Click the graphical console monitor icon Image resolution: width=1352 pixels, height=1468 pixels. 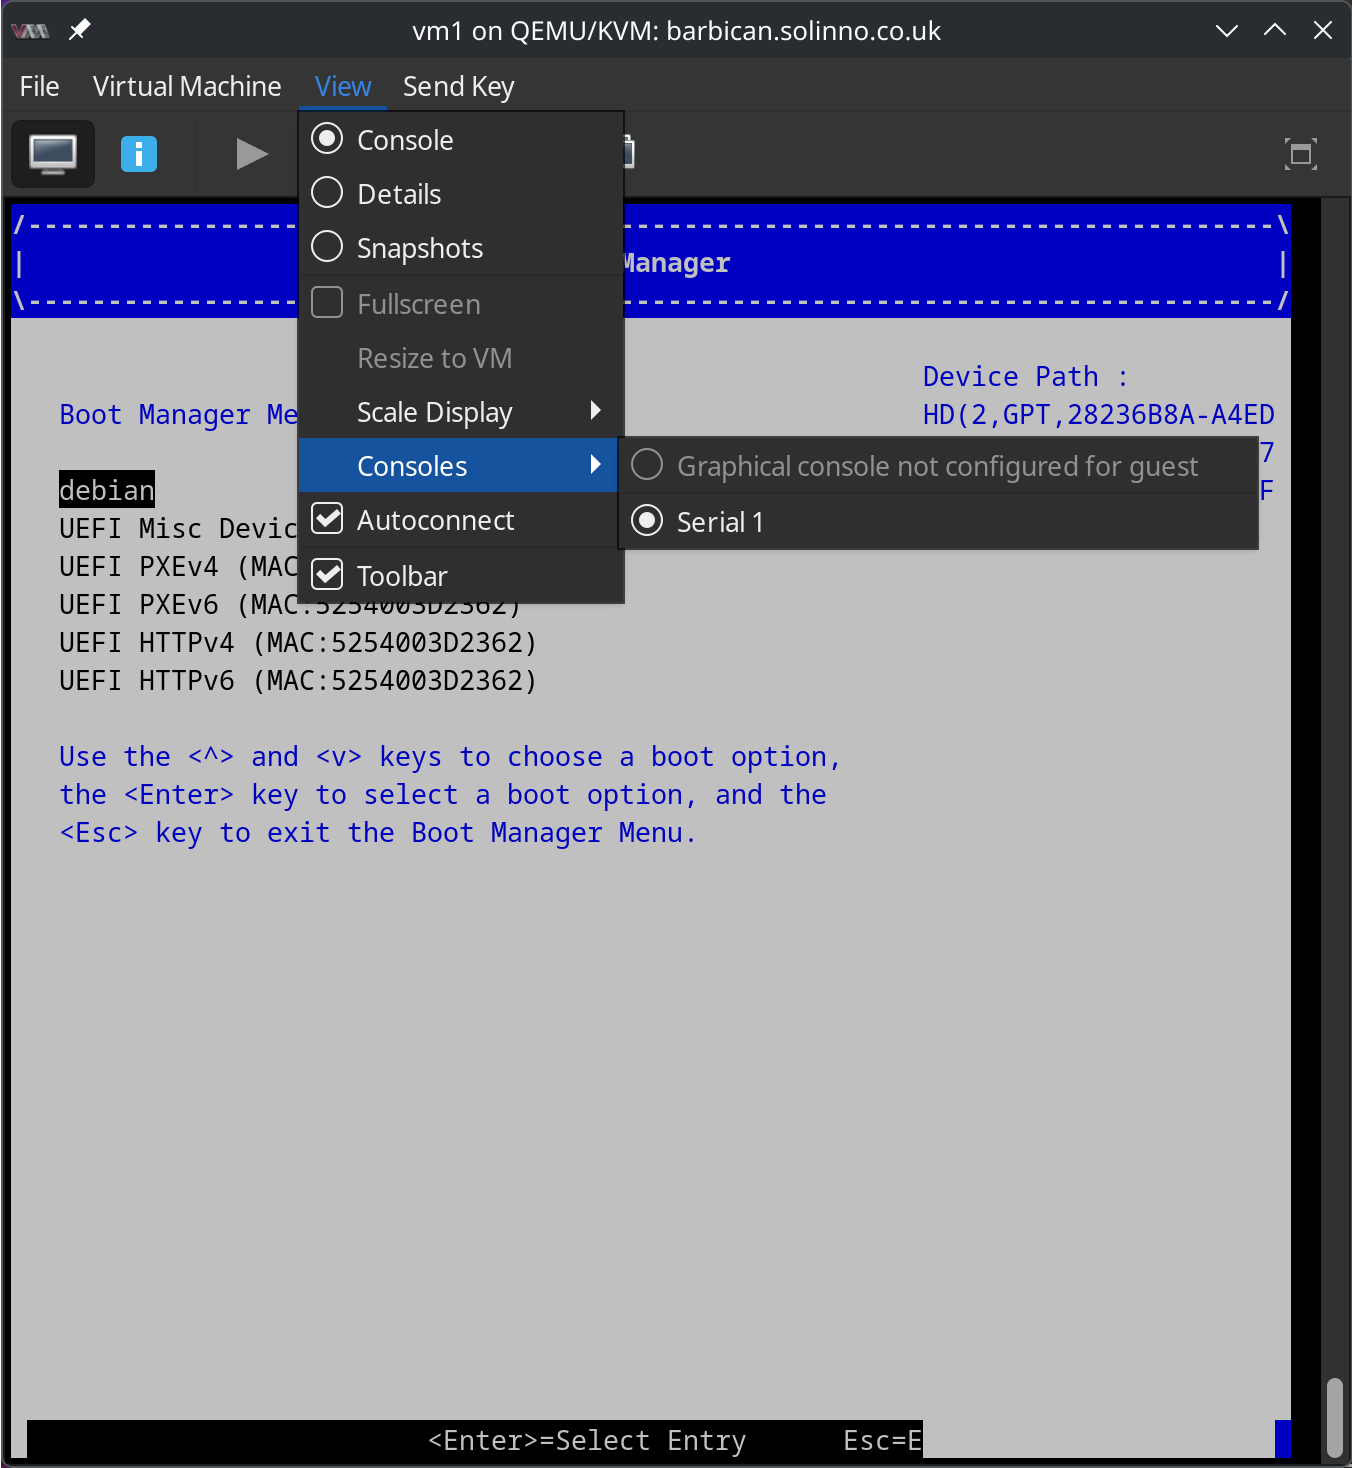point(53,154)
